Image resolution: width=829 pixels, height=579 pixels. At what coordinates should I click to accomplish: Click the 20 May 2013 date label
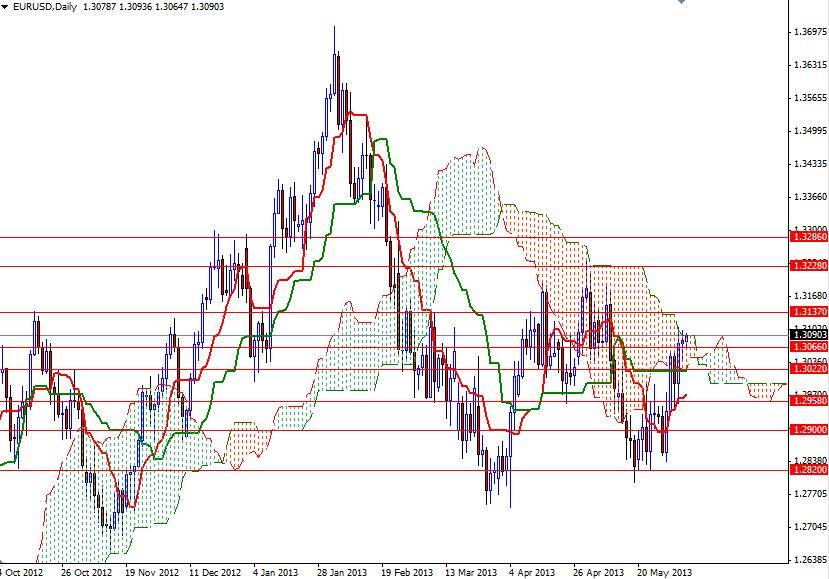click(x=663, y=564)
